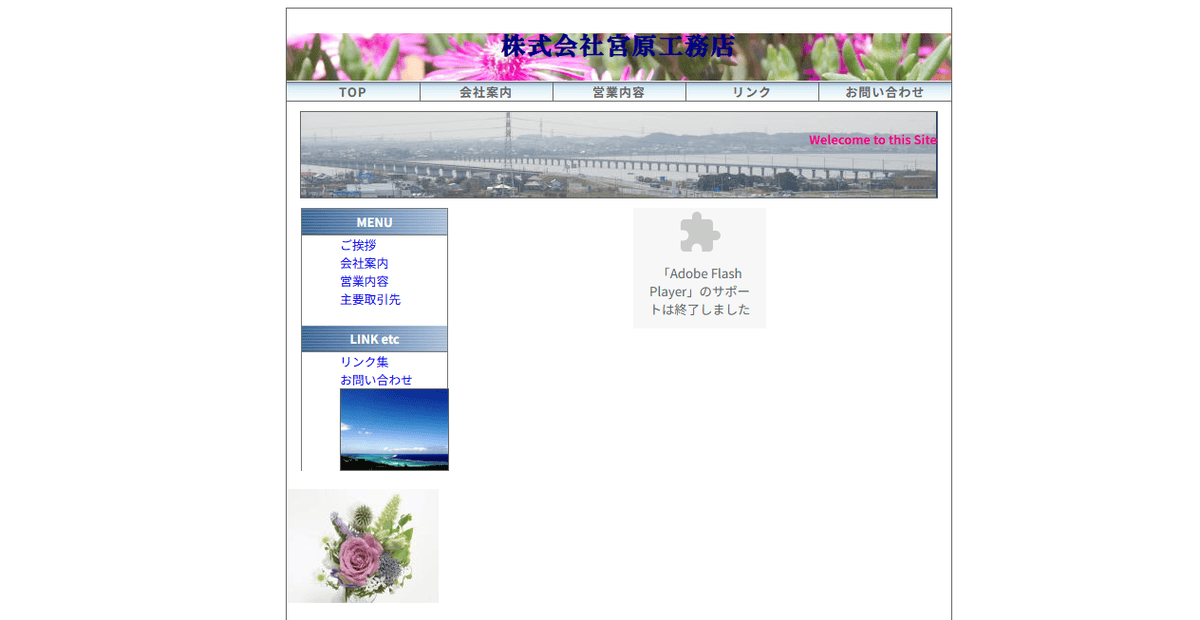This screenshot has height=620, width=1200.
Task: Open the 主要取引先 page
Action: click(369, 299)
